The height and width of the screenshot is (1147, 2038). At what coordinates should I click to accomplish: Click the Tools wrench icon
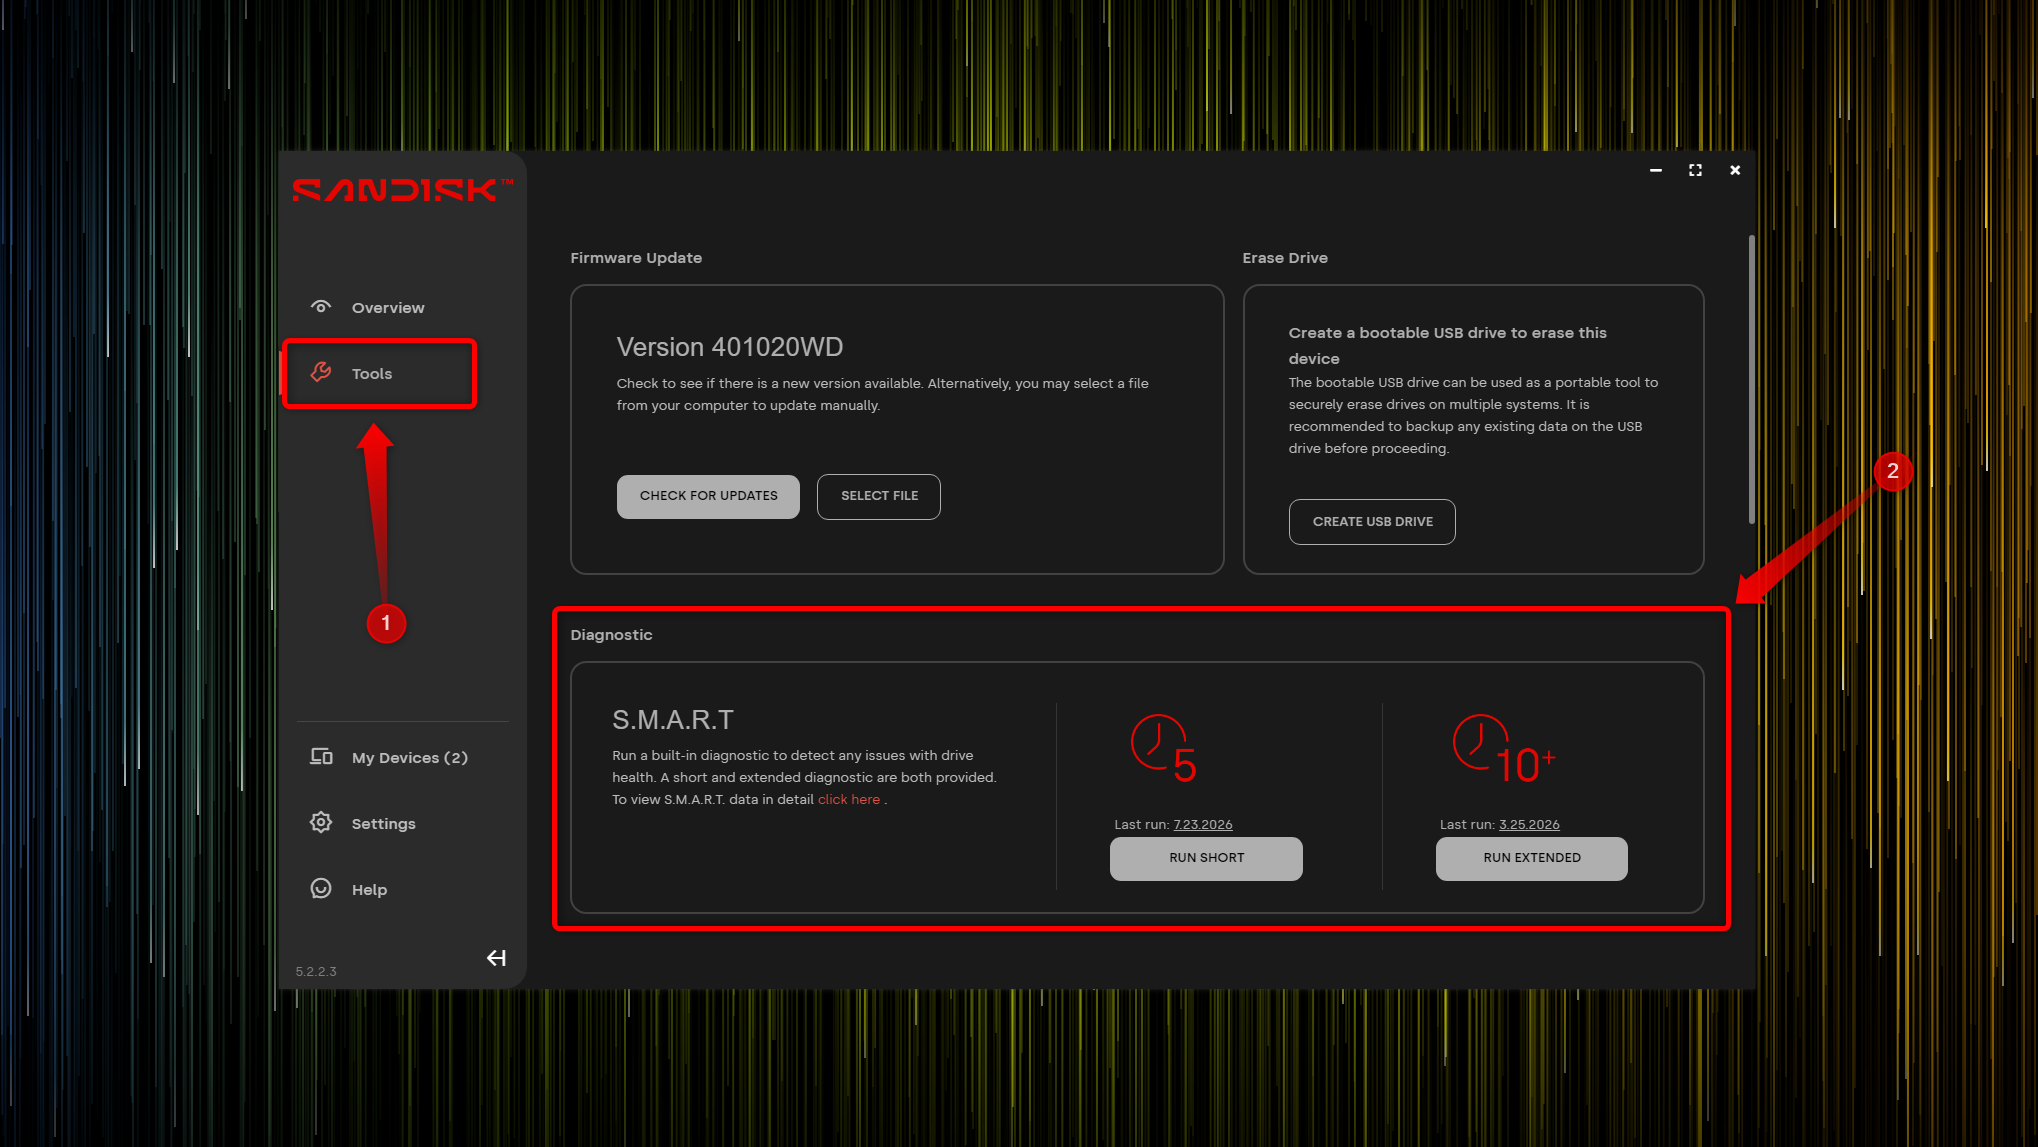click(321, 372)
